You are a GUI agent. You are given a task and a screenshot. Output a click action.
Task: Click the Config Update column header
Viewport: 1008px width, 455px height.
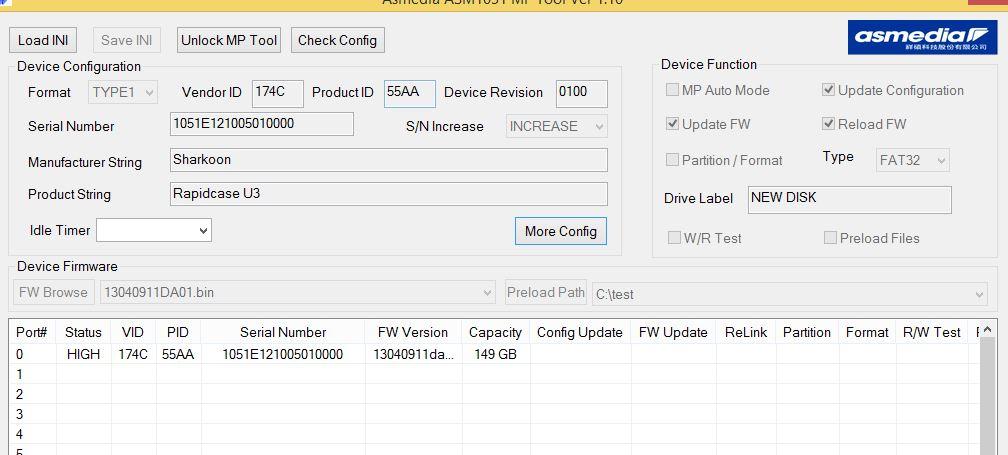click(x=580, y=332)
